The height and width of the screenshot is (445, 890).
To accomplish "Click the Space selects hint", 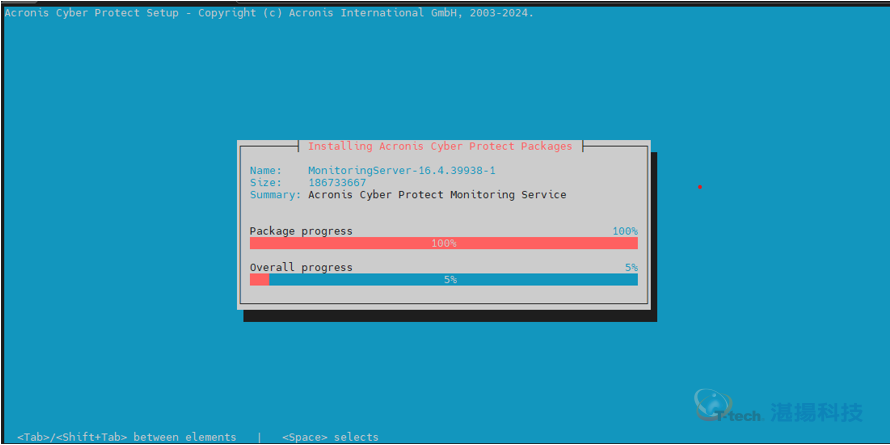I will [x=330, y=437].
